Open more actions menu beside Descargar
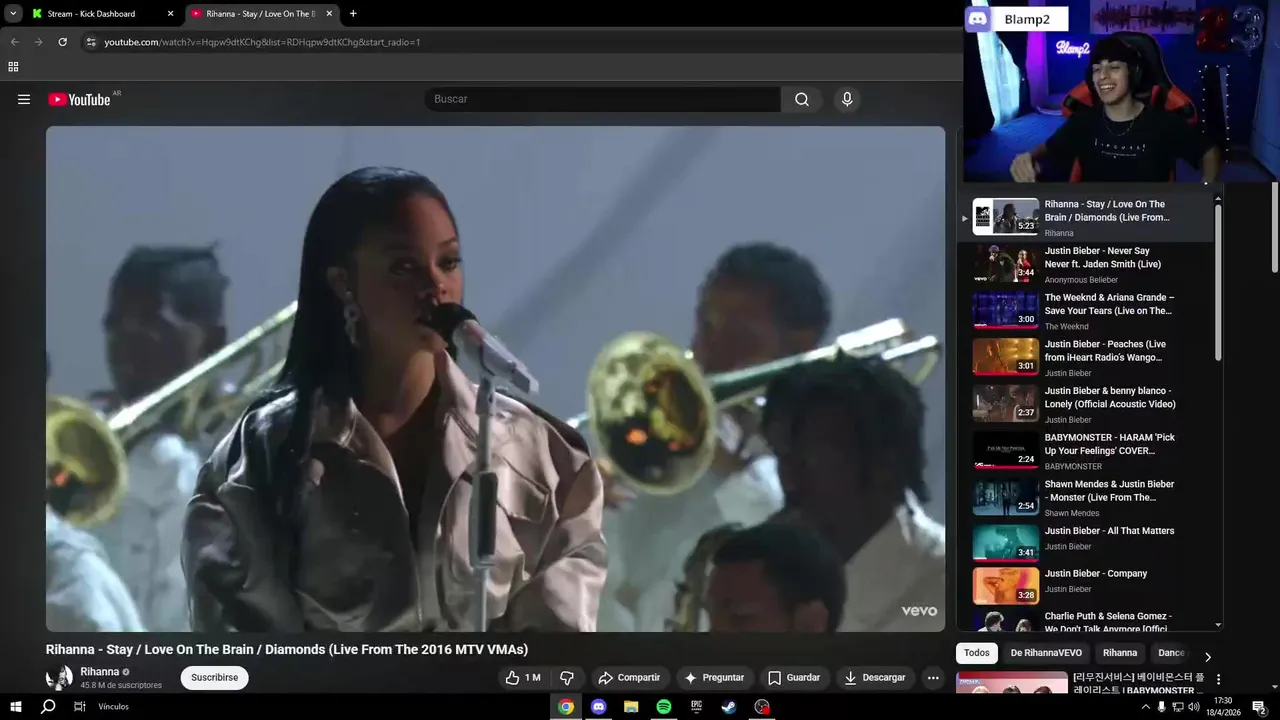Image resolution: width=1280 pixels, height=720 pixels. [x=932, y=677]
